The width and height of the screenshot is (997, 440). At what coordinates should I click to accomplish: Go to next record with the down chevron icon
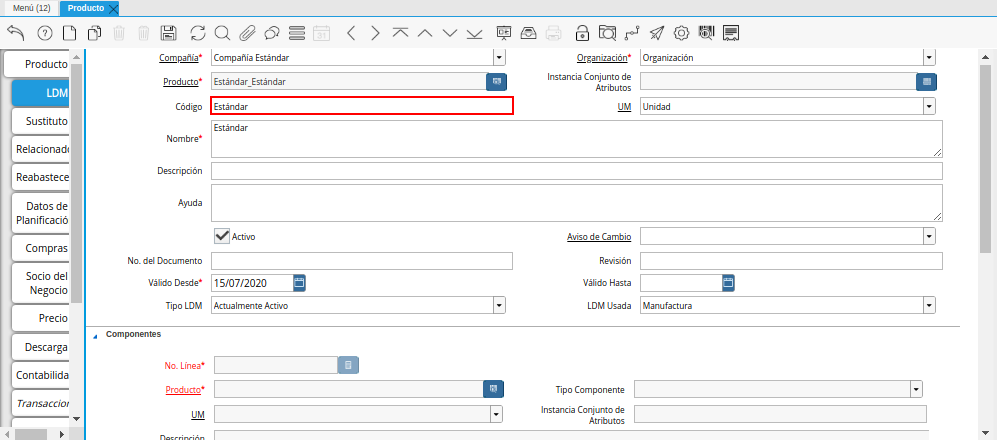coord(449,33)
